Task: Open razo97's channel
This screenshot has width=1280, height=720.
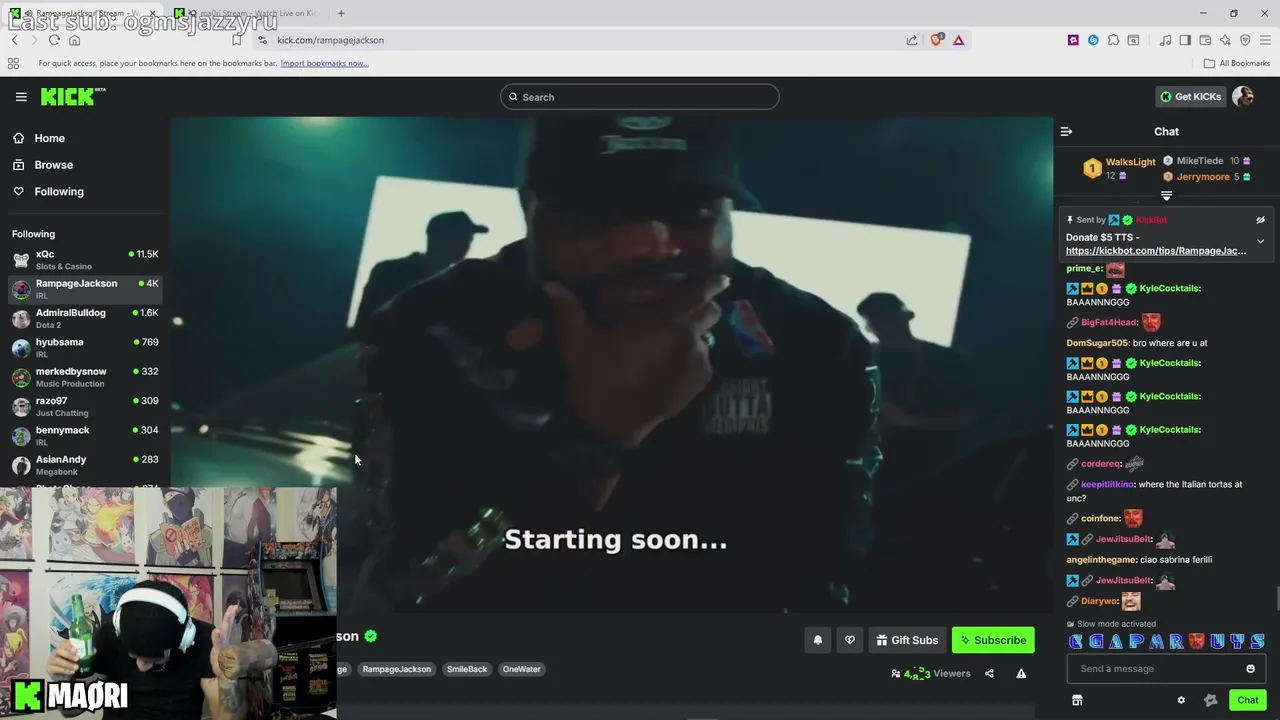Action: [x=85, y=406]
